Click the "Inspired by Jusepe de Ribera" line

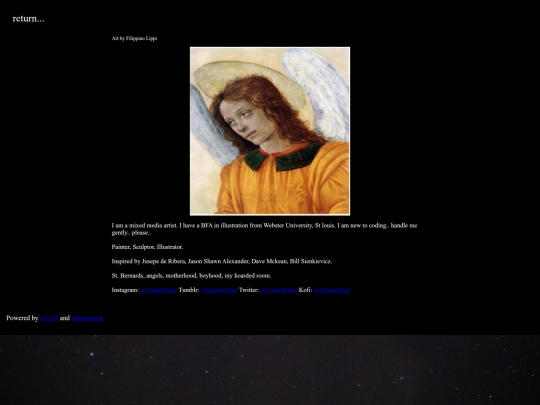coord(222,261)
